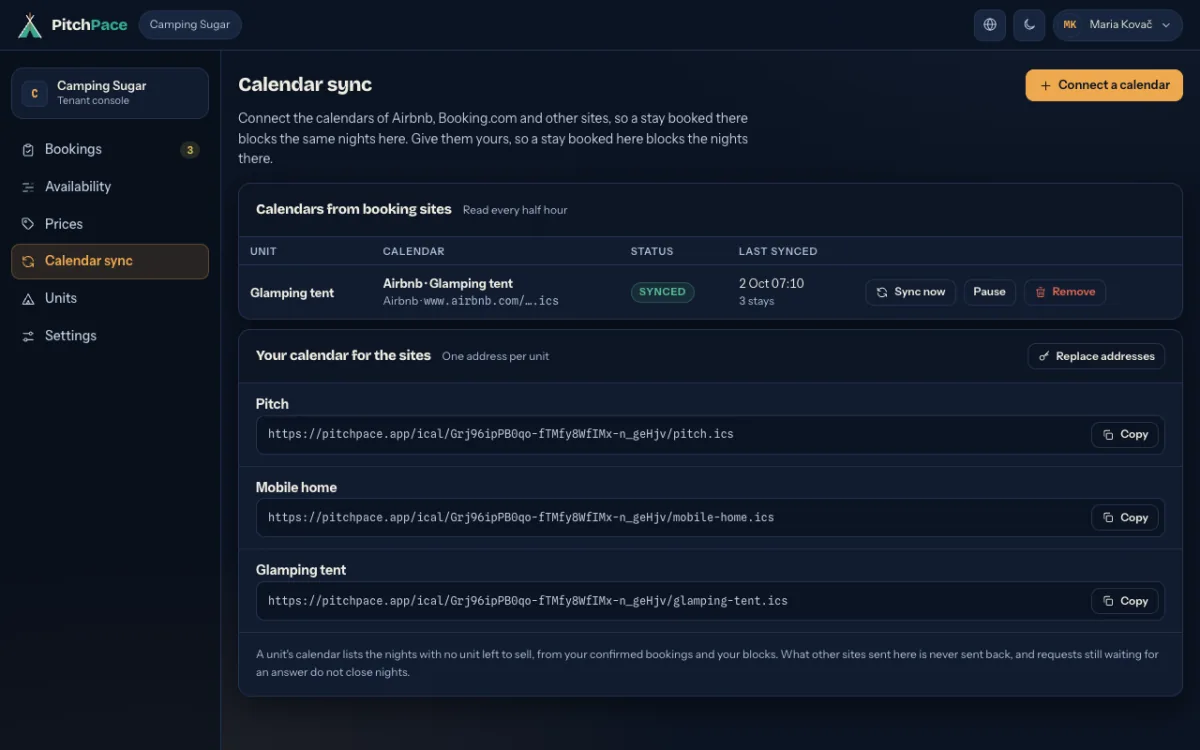Viewport: 1200px width, 750px height.
Task: Copy the Glamping tent calendar address
Action: point(1125,601)
